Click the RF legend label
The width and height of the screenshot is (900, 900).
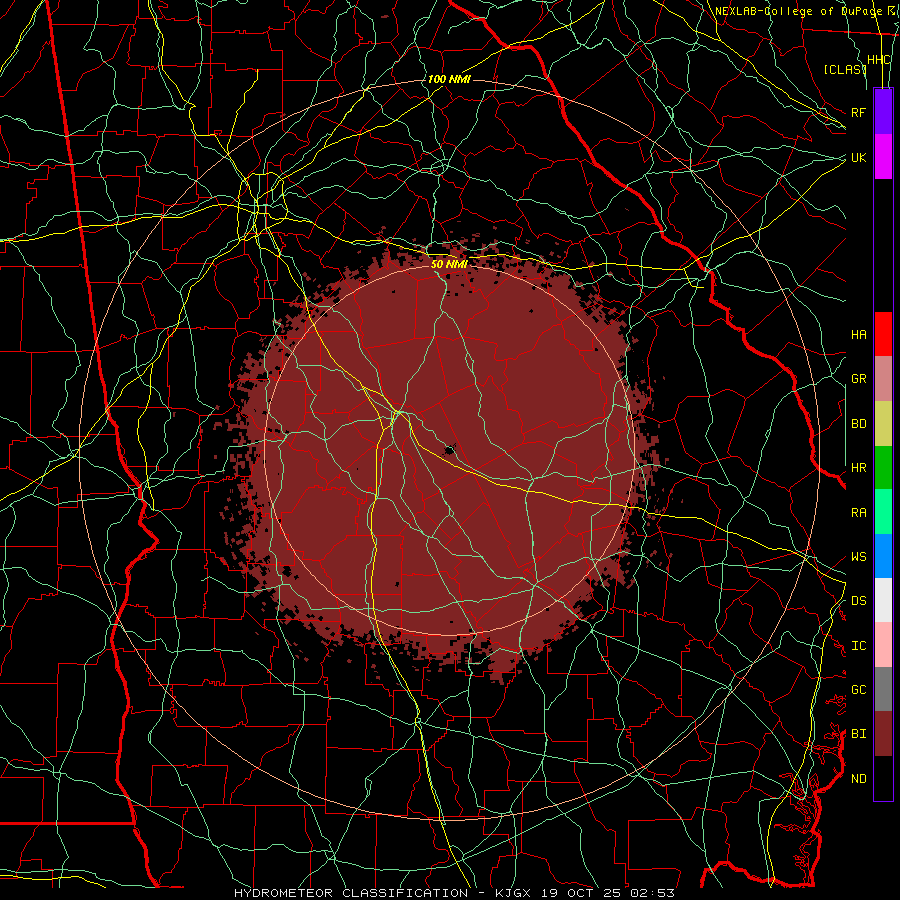859,112
